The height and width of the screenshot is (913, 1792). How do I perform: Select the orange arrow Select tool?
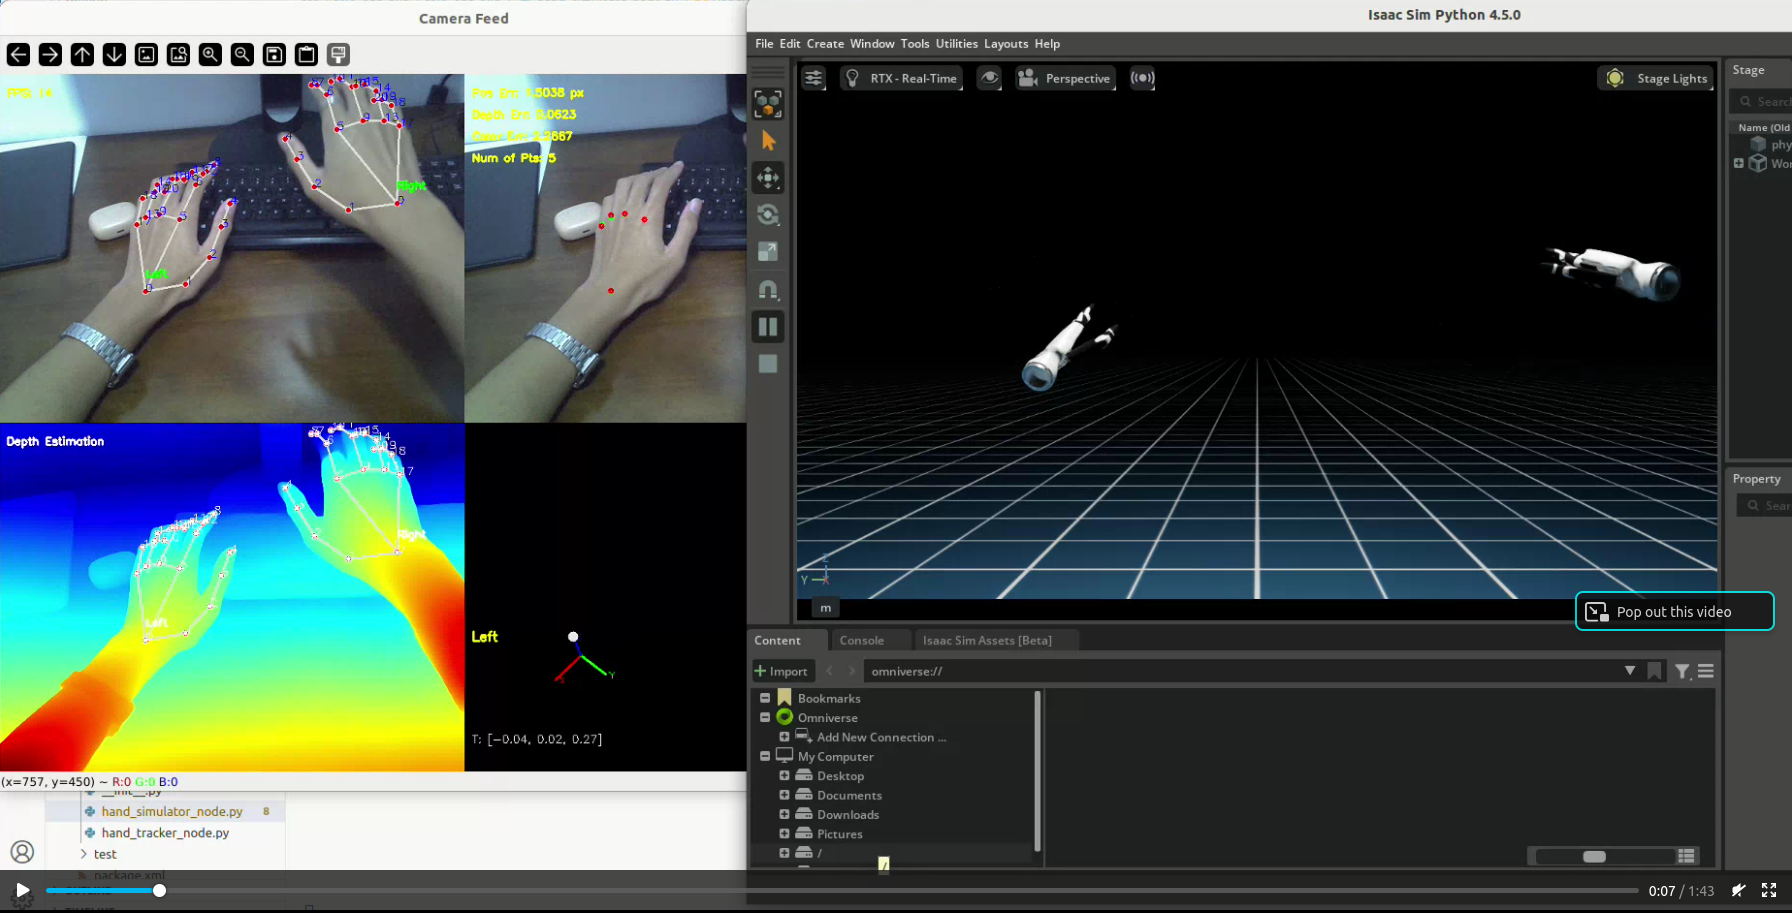pyautogui.click(x=768, y=141)
